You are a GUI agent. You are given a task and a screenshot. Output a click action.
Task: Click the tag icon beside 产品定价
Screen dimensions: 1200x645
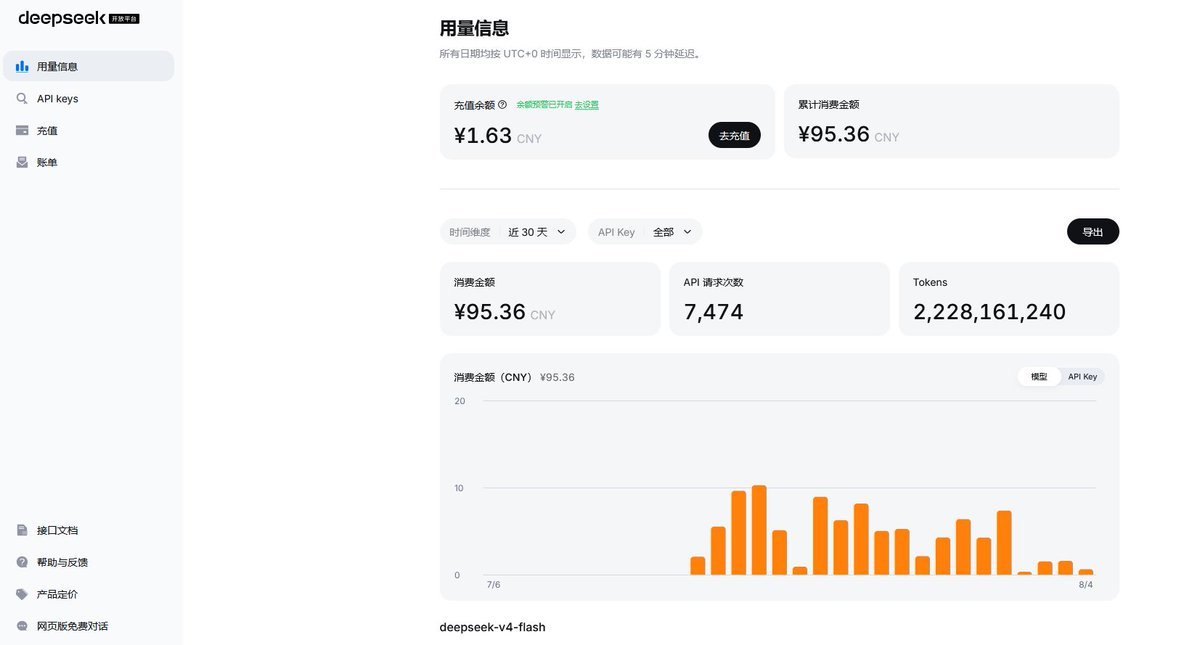tap(22, 594)
